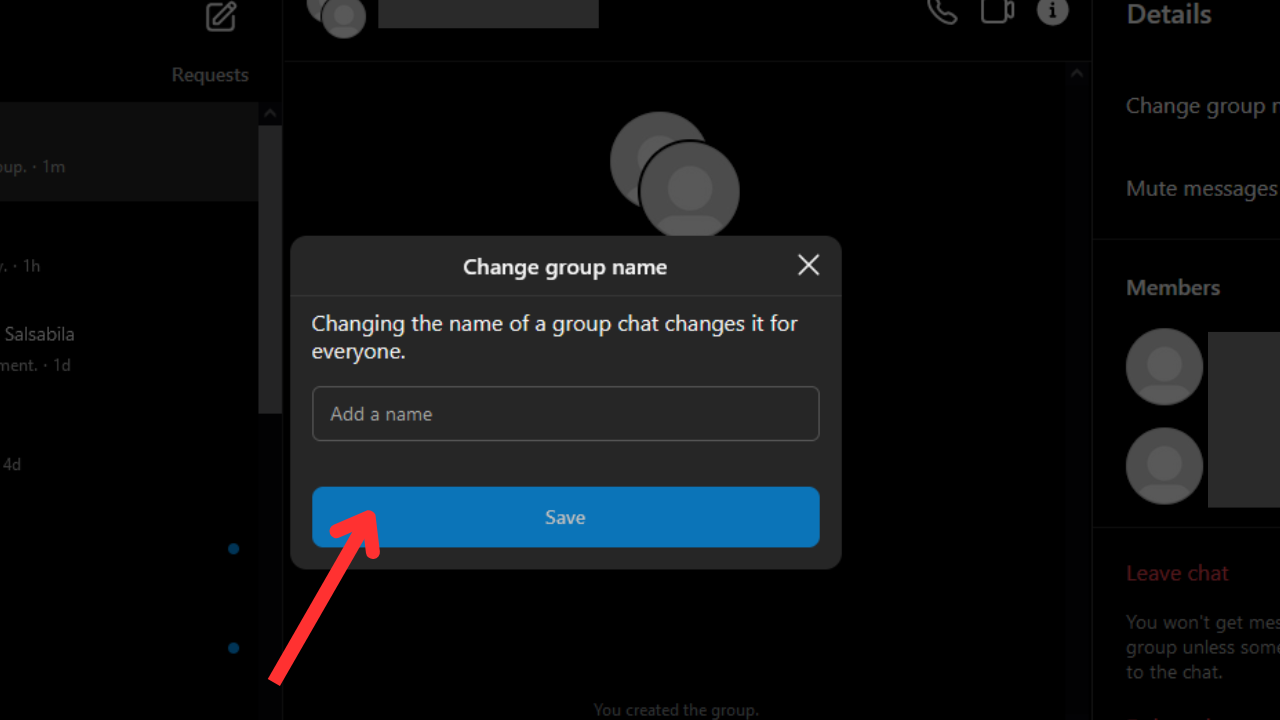The width and height of the screenshot is (1280, 720).
Task: Start an audio call with phone icon
Action: 942,11
